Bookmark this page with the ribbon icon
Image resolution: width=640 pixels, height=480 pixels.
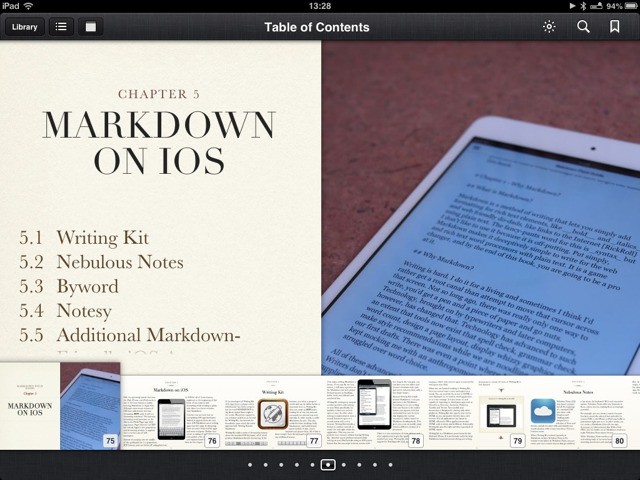tap(615, 27)
